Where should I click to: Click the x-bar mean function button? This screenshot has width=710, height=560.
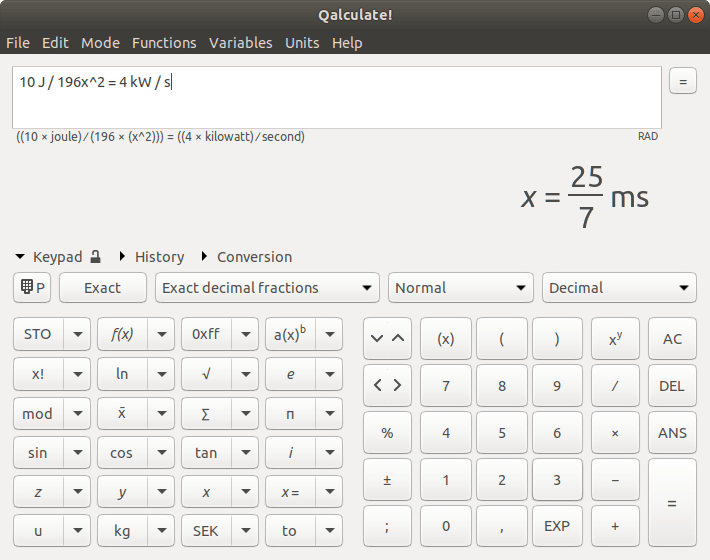point(122,413)
